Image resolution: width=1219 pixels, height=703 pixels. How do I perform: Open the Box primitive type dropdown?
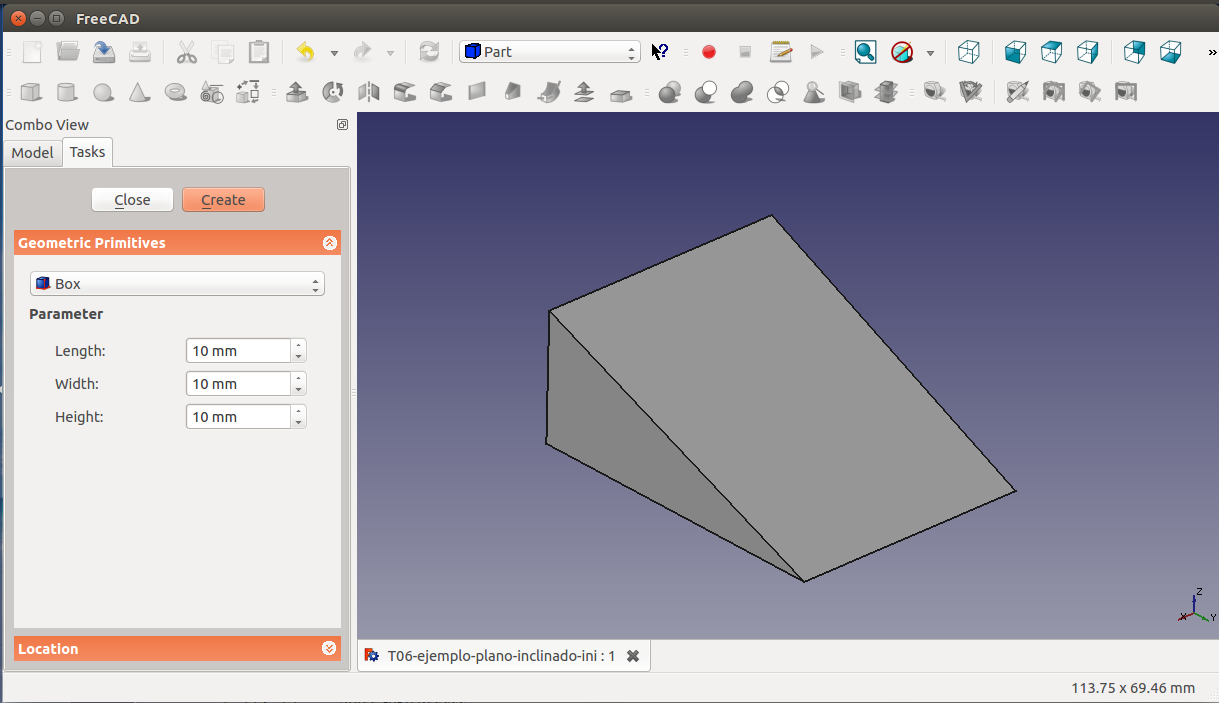tap(177, 284)
